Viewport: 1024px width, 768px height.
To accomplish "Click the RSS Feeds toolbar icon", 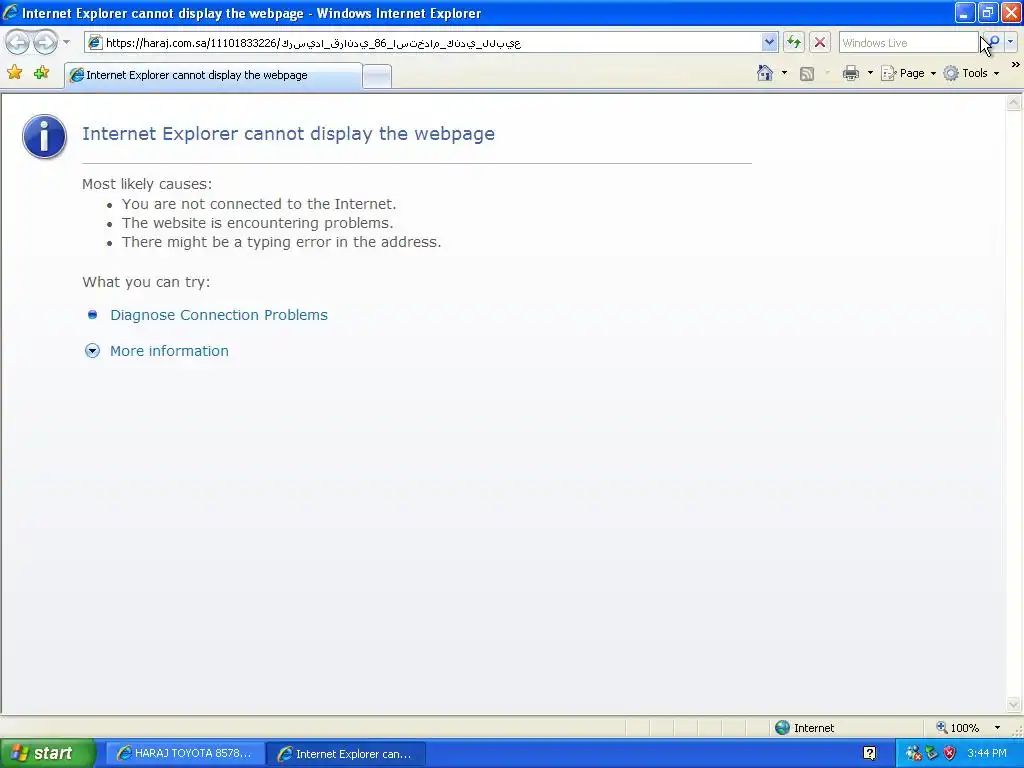I will pos(807,74).
